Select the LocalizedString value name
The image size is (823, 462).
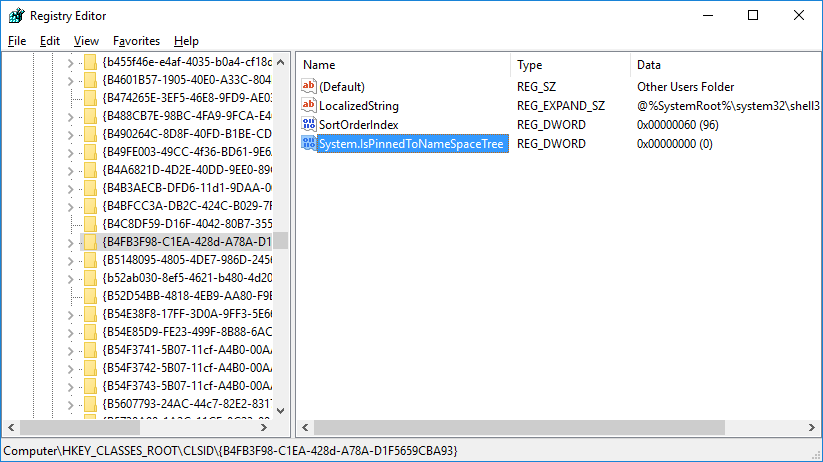pyautogui.click(x=359, y=106)
